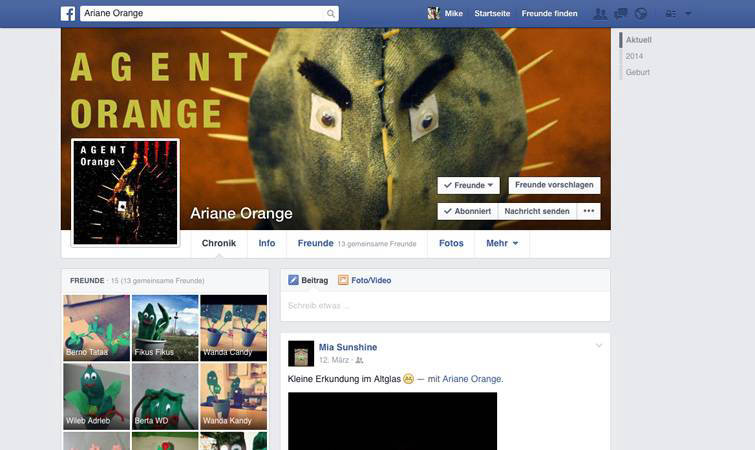Click the Facebook logo icon

pos(68,14)
